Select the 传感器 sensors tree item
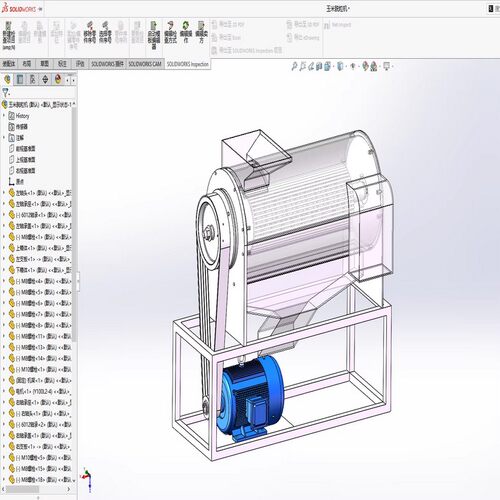 point(18,127)
